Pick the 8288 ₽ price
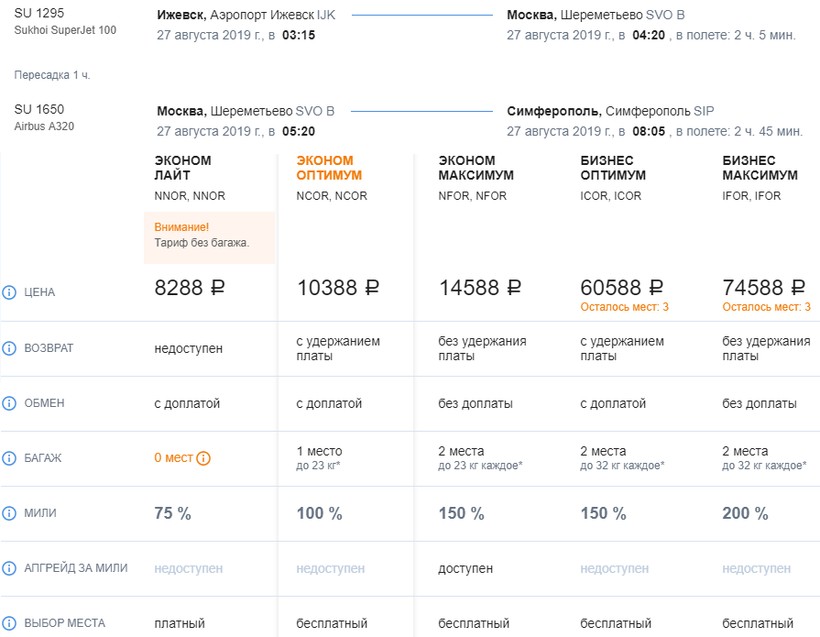Image resolution: width=820 pixels, height=637 pixels. 190,288
